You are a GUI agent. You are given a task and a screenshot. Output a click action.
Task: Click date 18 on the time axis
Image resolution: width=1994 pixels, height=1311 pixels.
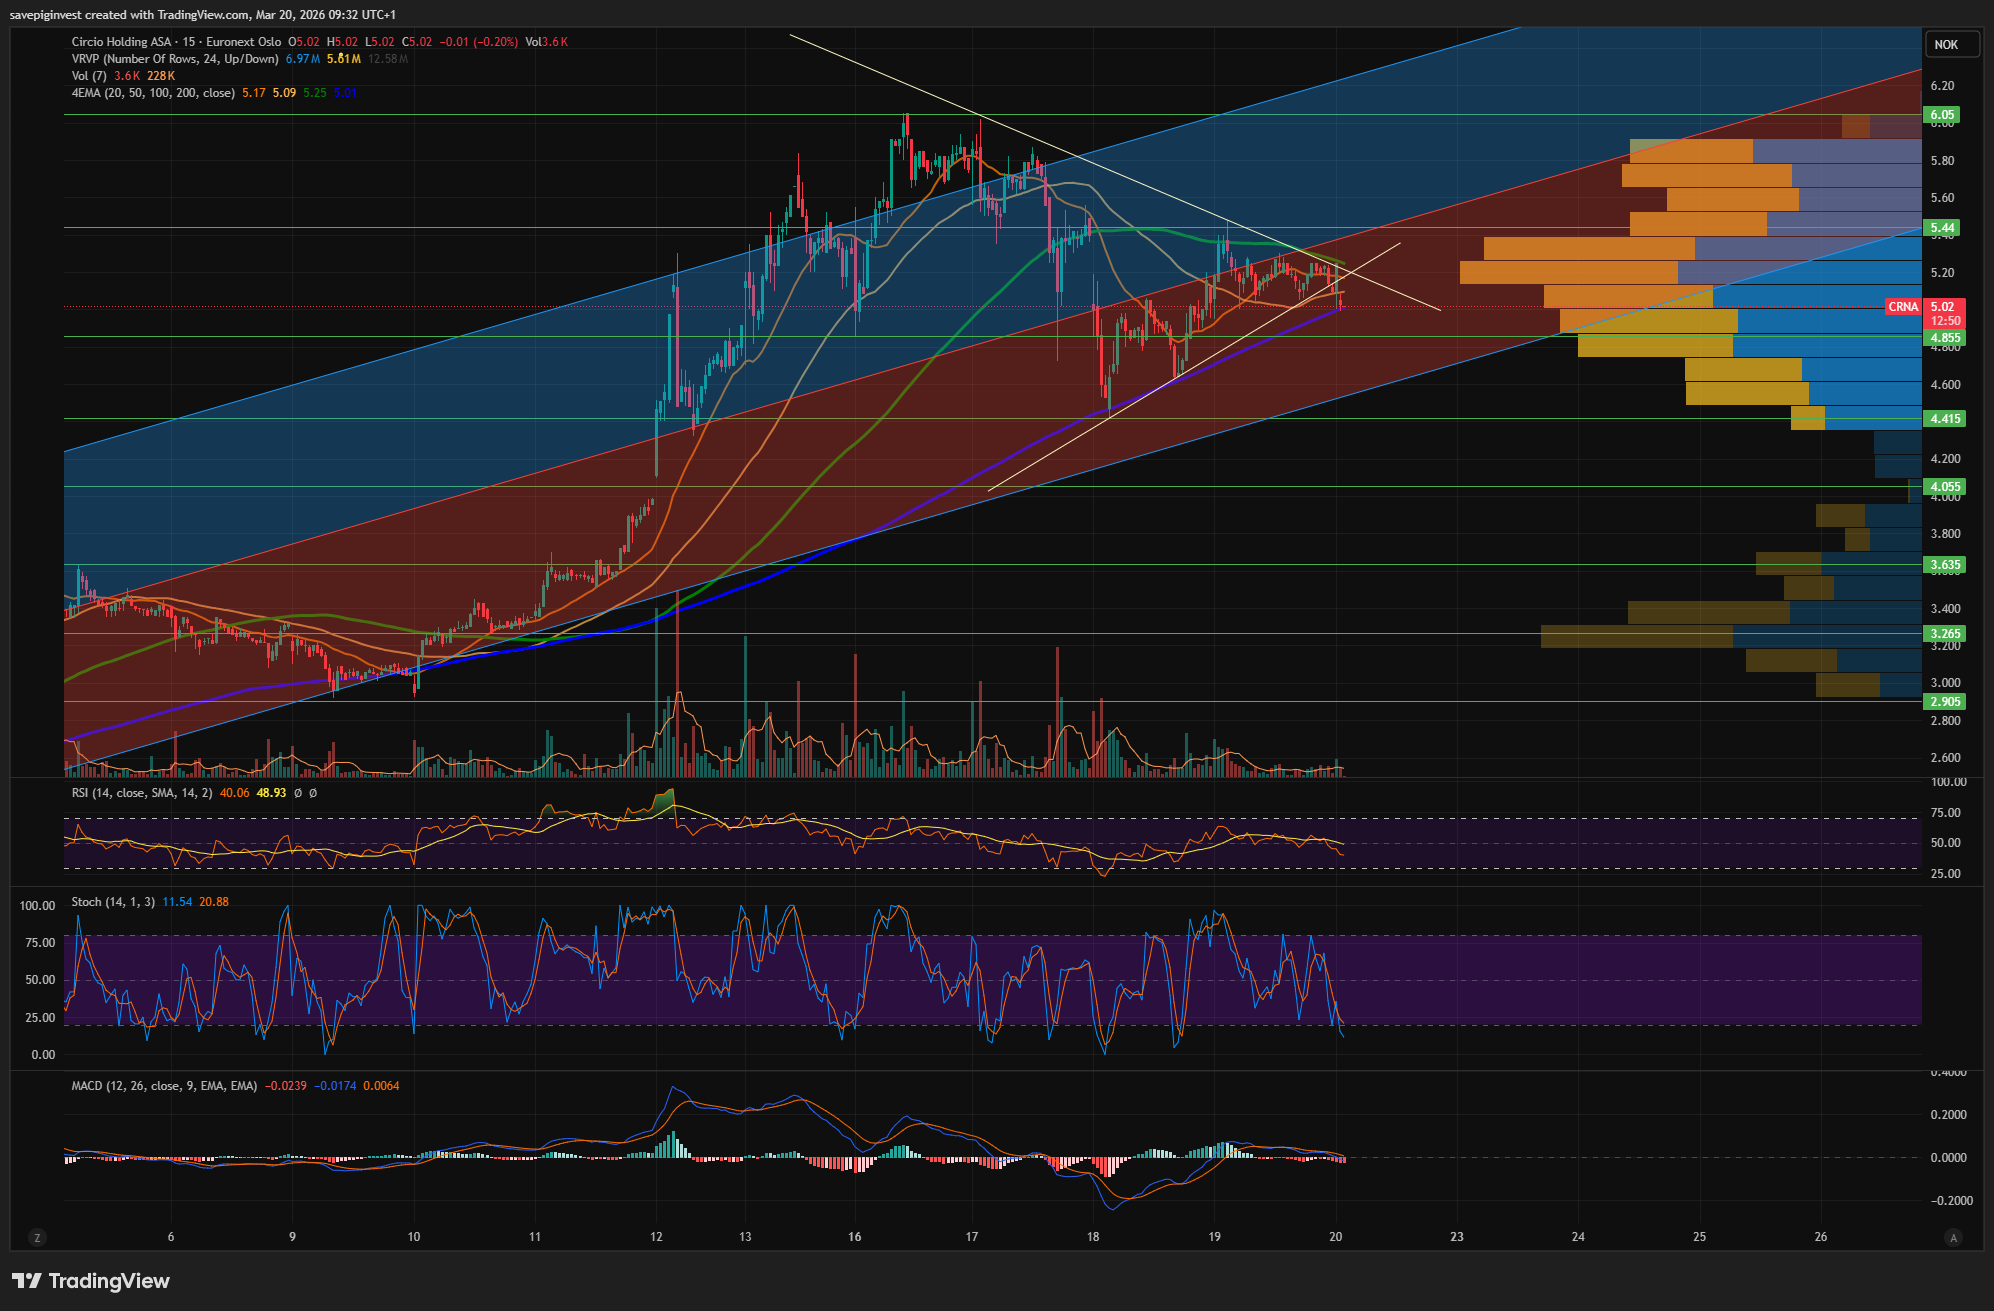tap(1093, 1237)
